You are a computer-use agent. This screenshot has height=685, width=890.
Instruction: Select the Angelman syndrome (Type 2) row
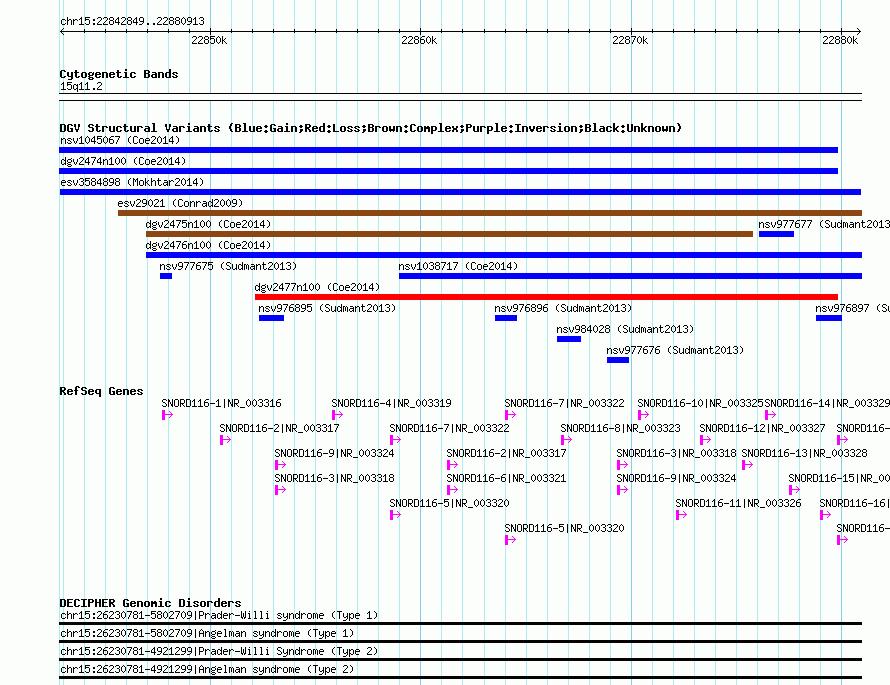(460, 671)
